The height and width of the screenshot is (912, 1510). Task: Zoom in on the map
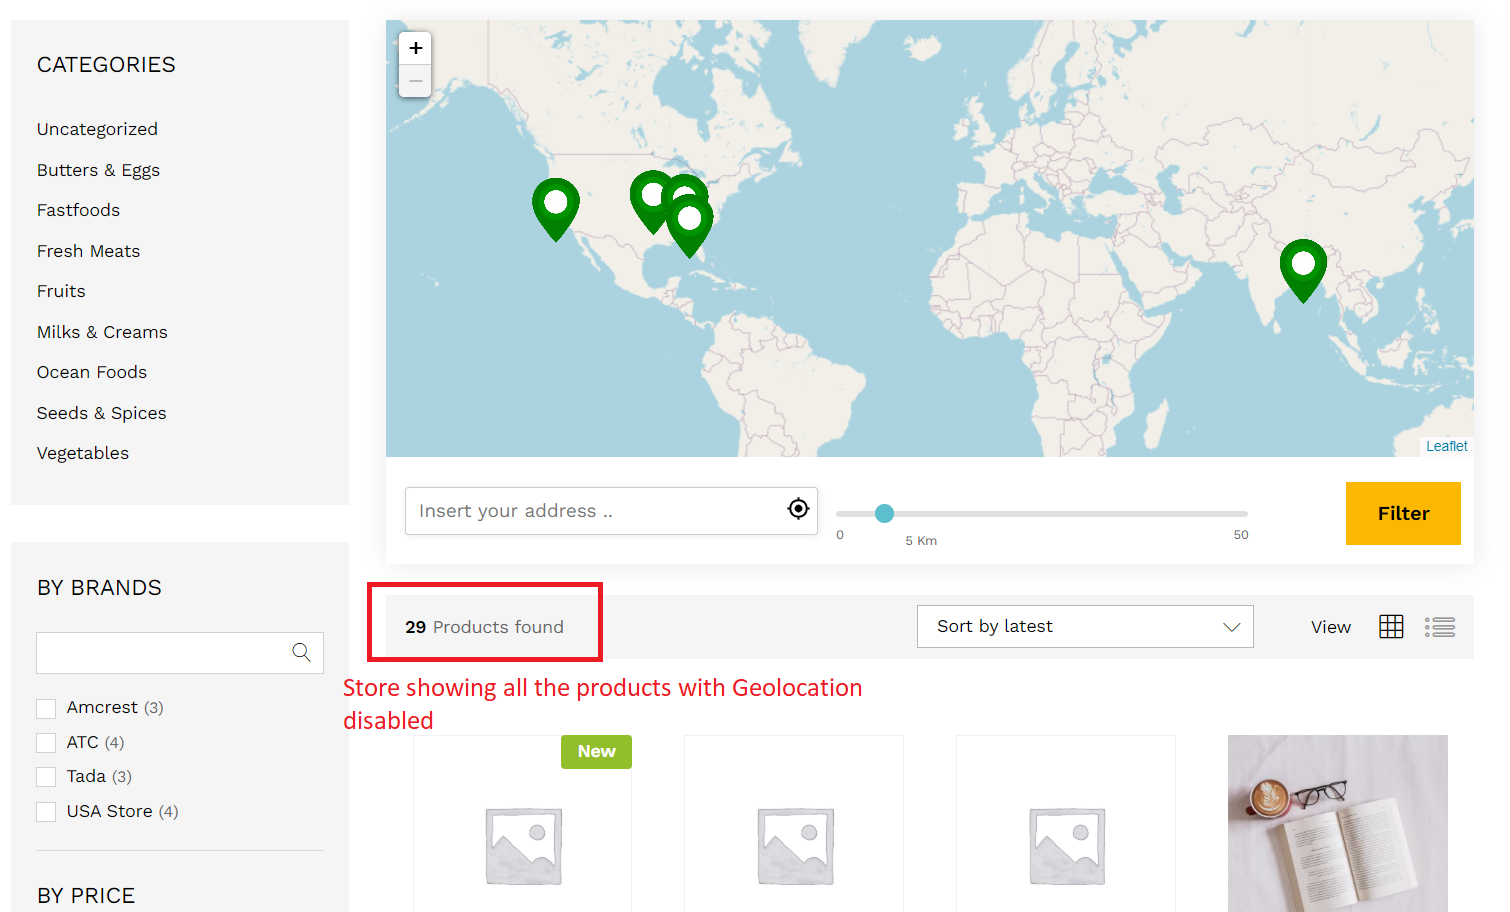415,47
